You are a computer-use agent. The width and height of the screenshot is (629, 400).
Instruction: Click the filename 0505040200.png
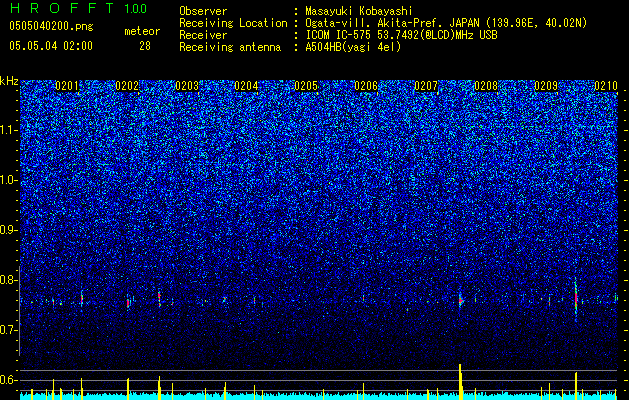[51, 26]
